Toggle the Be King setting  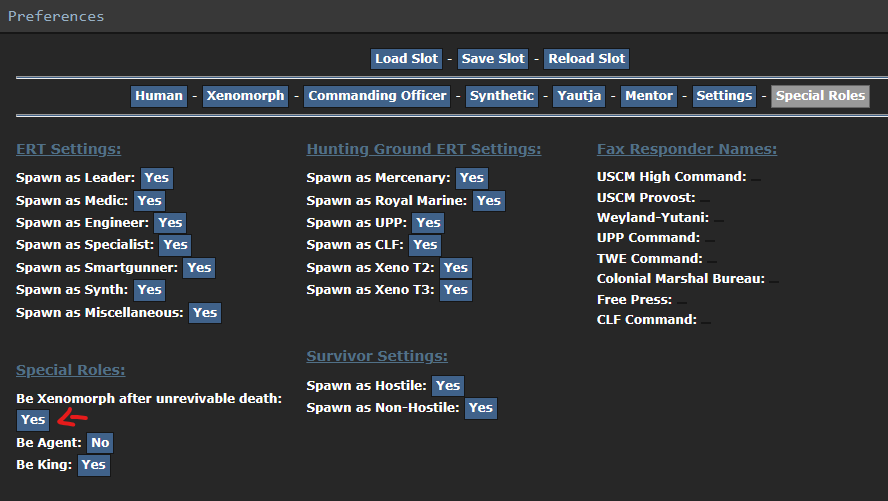(93, 465)
